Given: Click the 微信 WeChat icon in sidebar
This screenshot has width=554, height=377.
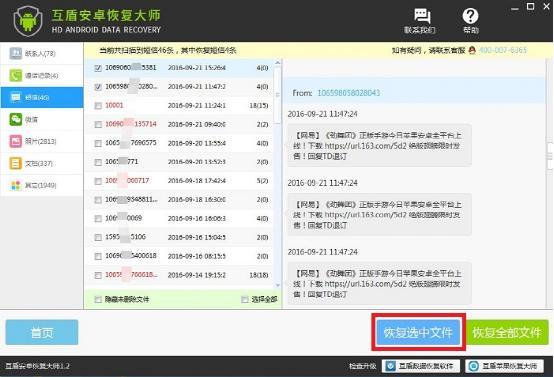Looking at the screenshot, I should click(16, 119).
